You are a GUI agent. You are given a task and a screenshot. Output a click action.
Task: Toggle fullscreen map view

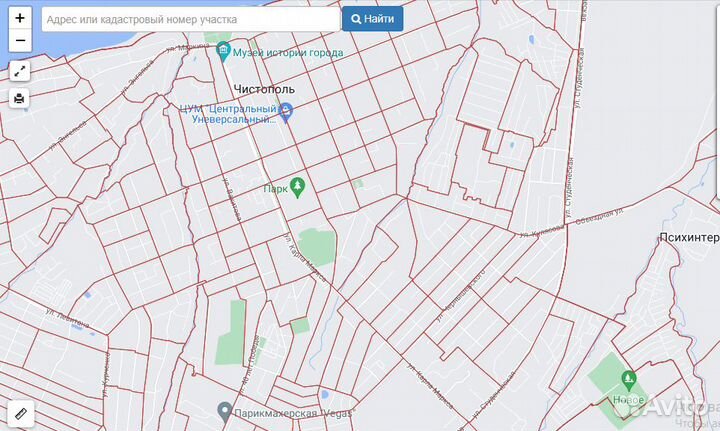tap(20, 71)
